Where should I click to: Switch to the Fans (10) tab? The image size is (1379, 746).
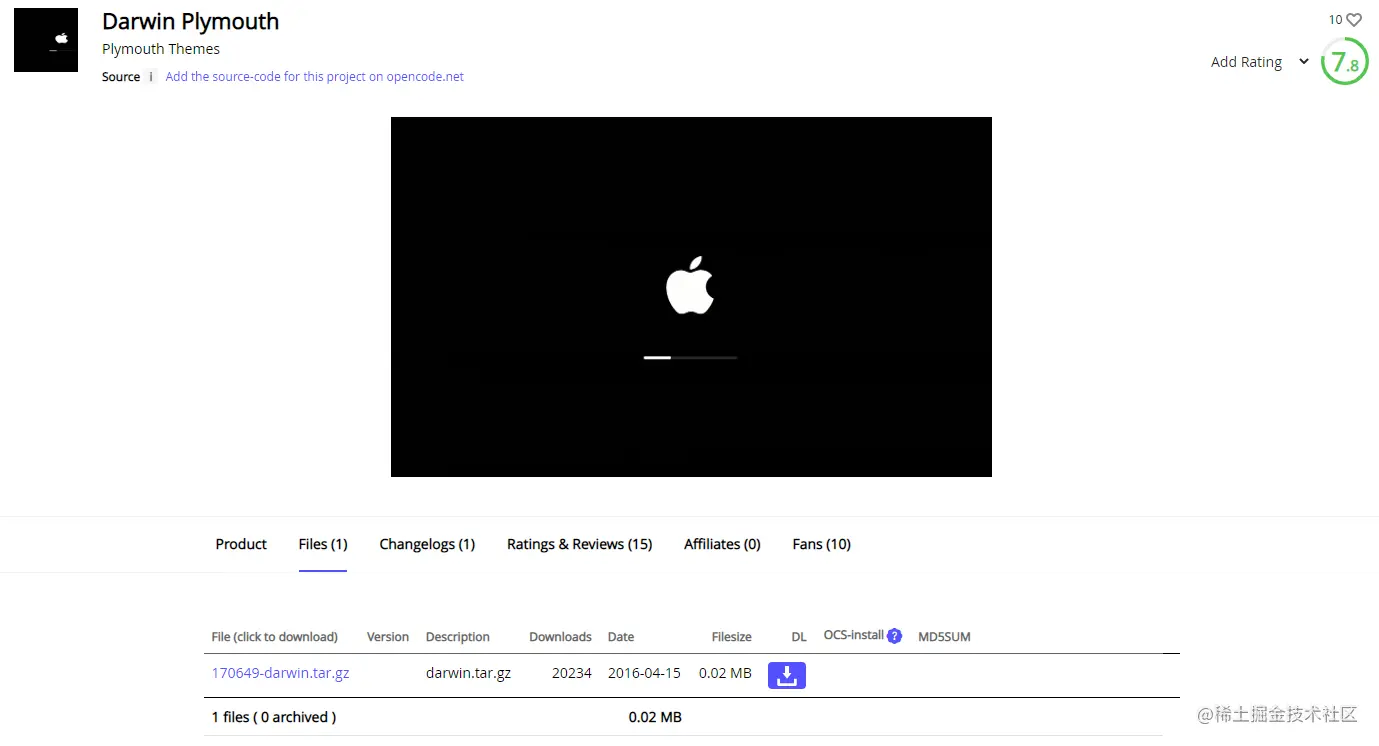click(x=821, y=544)
